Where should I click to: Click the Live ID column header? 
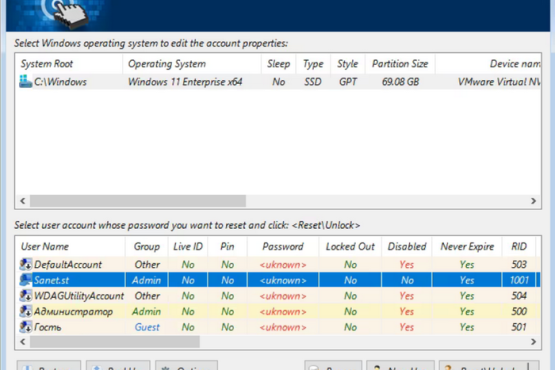[x=188, y=246]
